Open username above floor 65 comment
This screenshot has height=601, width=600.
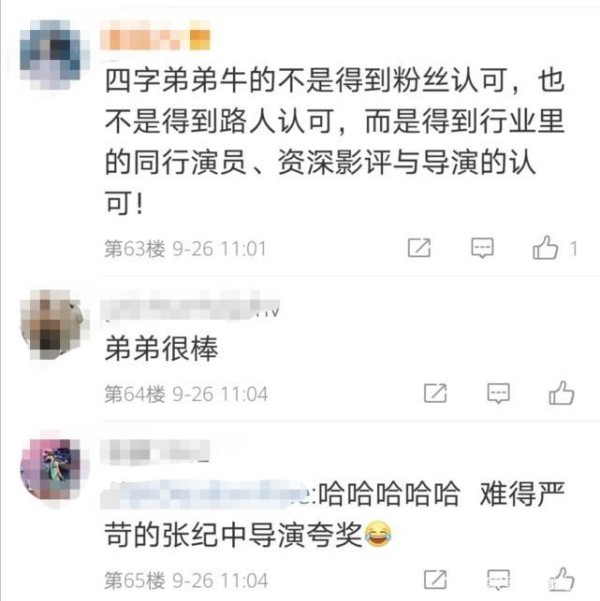pos(155,452)
